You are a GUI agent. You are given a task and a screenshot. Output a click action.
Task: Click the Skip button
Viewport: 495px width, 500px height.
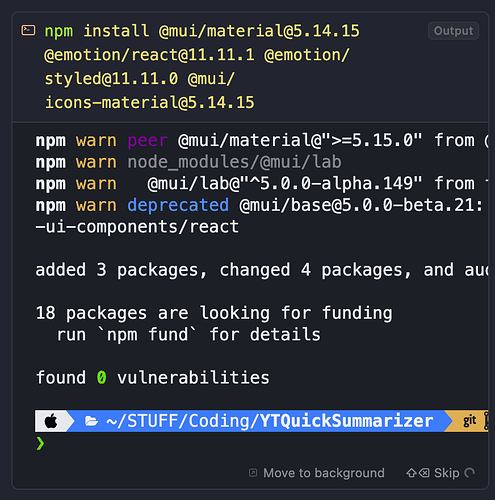click(447, 473)
